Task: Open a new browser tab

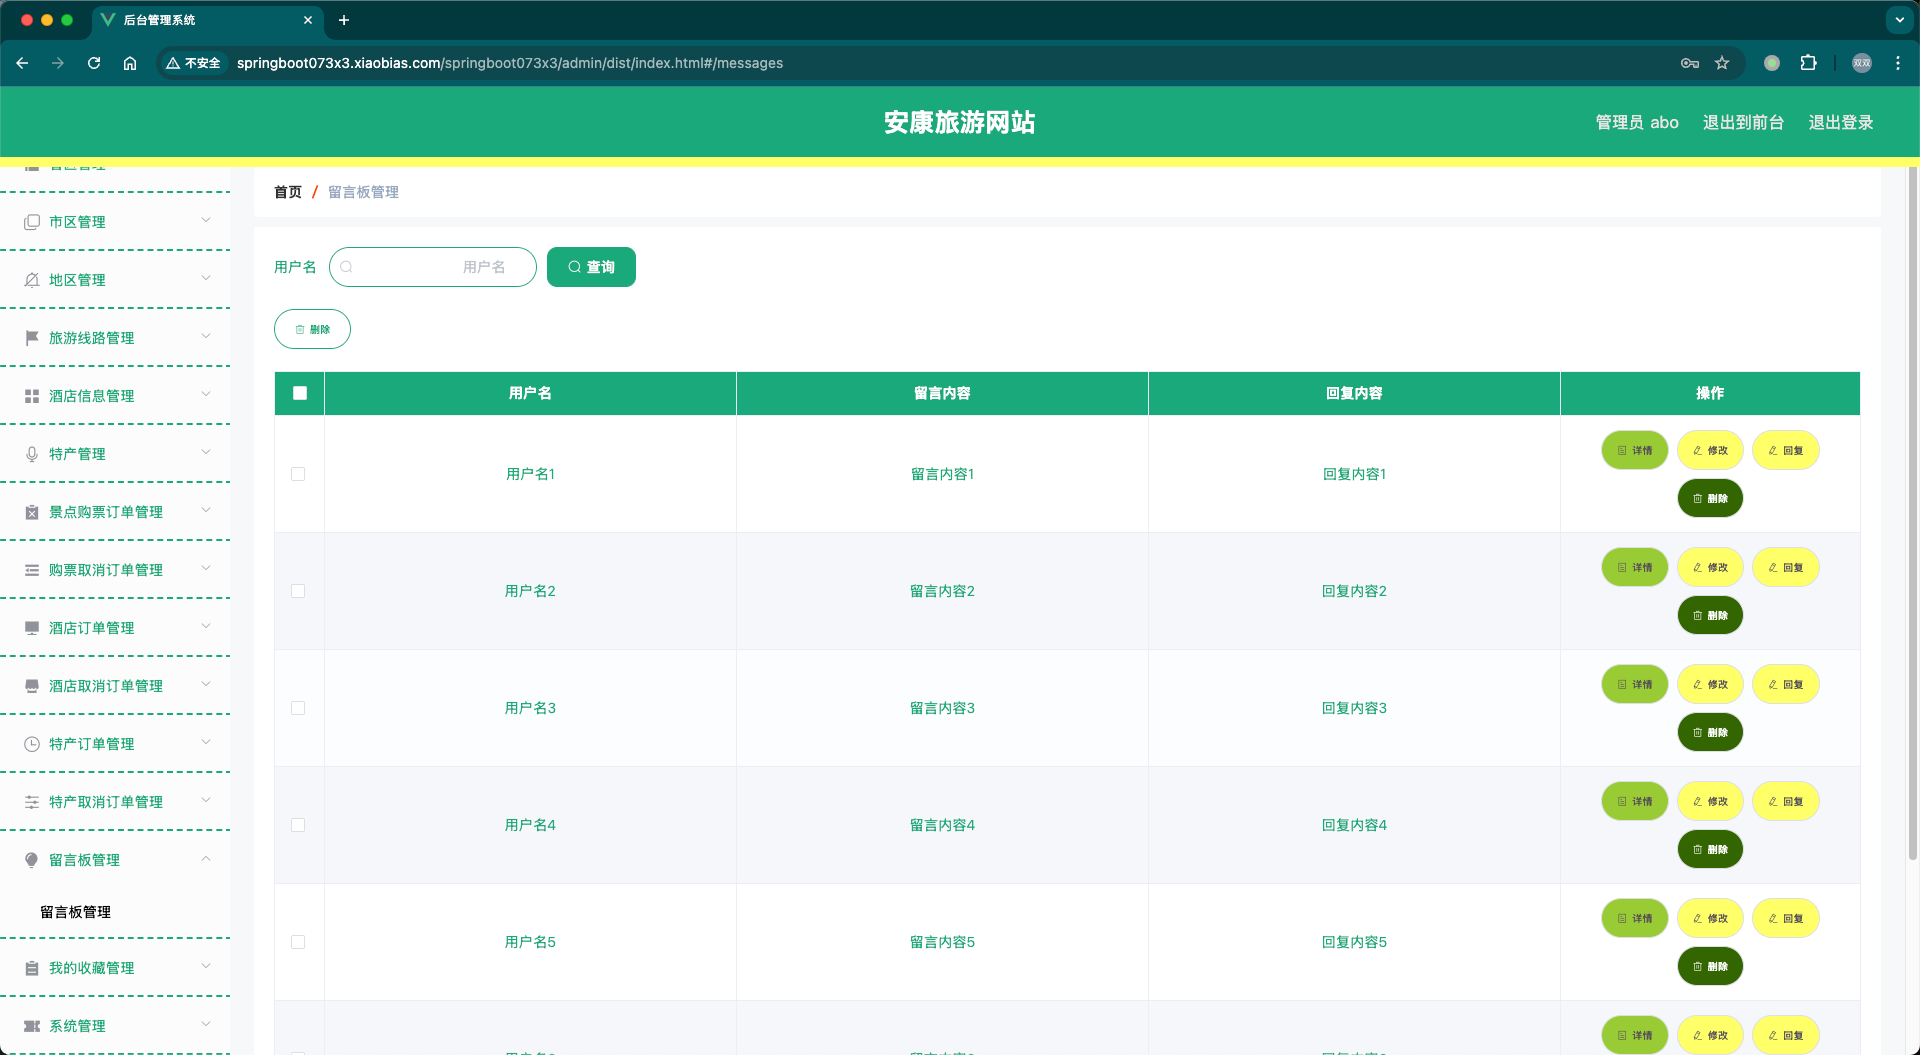Action: tap(344, 20)
